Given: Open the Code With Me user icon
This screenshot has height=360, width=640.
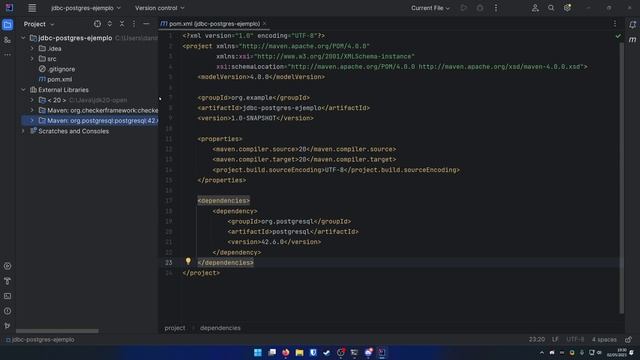Looking at the screenshot, I should click(x=535, y=8).
